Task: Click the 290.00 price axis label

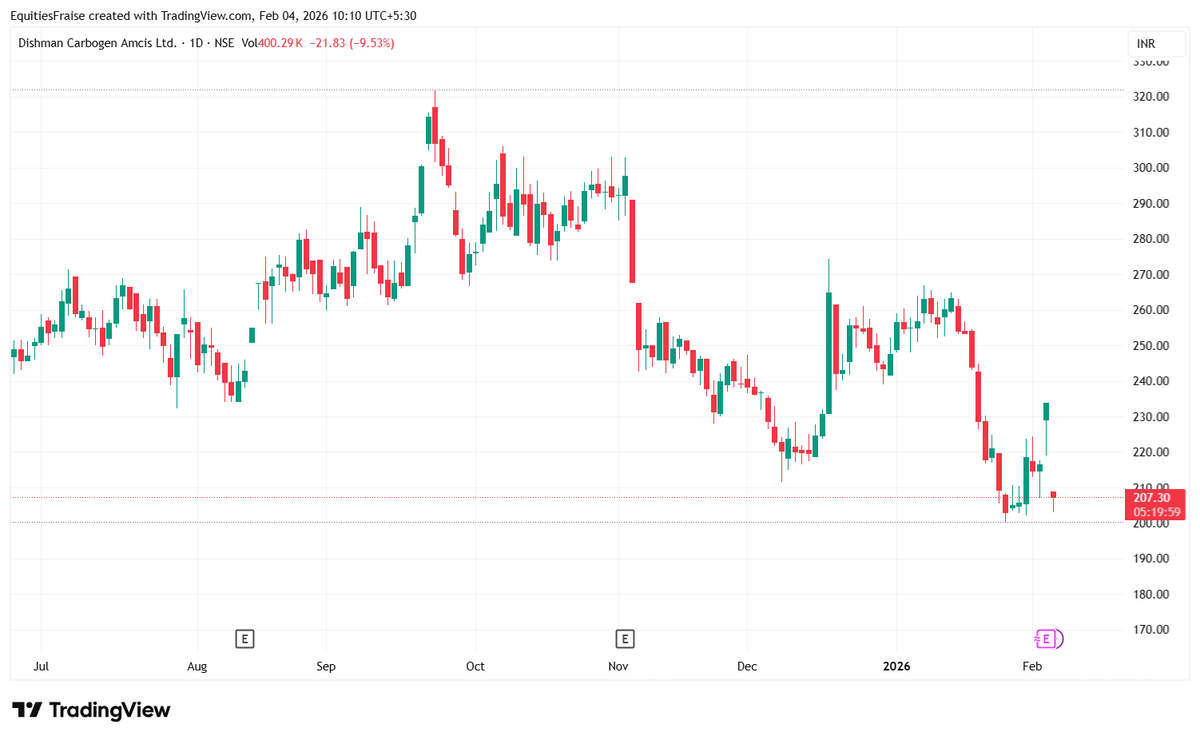Action: (1153, 204)
